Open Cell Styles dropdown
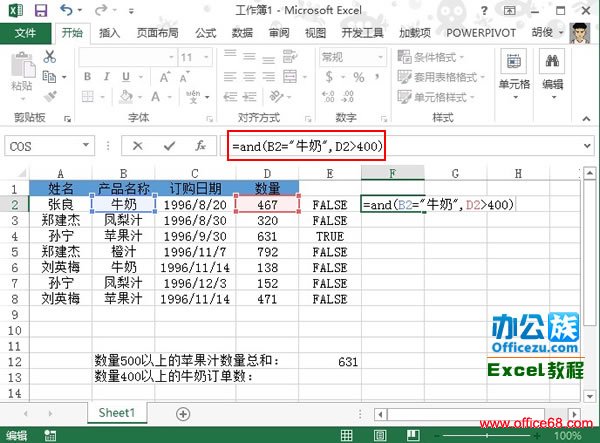Image resolution: width=600 pixels, height=443 pixels. point(435,97)
